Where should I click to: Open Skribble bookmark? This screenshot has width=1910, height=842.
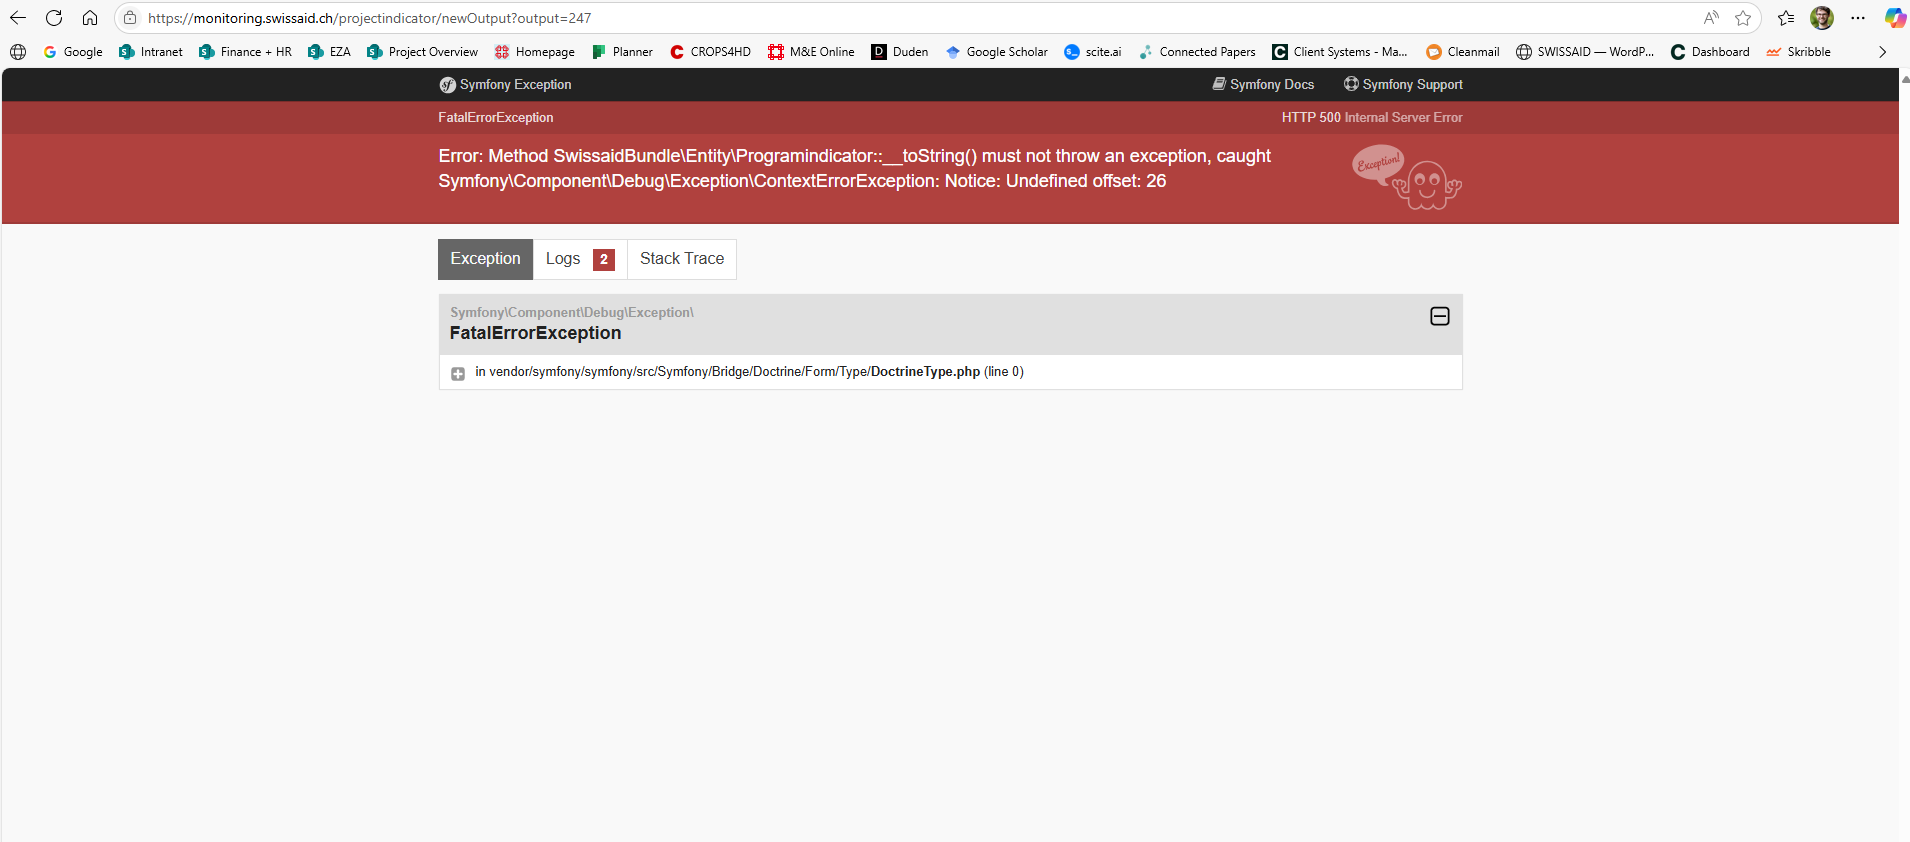pyautogui.click(x=1798, y=52)
